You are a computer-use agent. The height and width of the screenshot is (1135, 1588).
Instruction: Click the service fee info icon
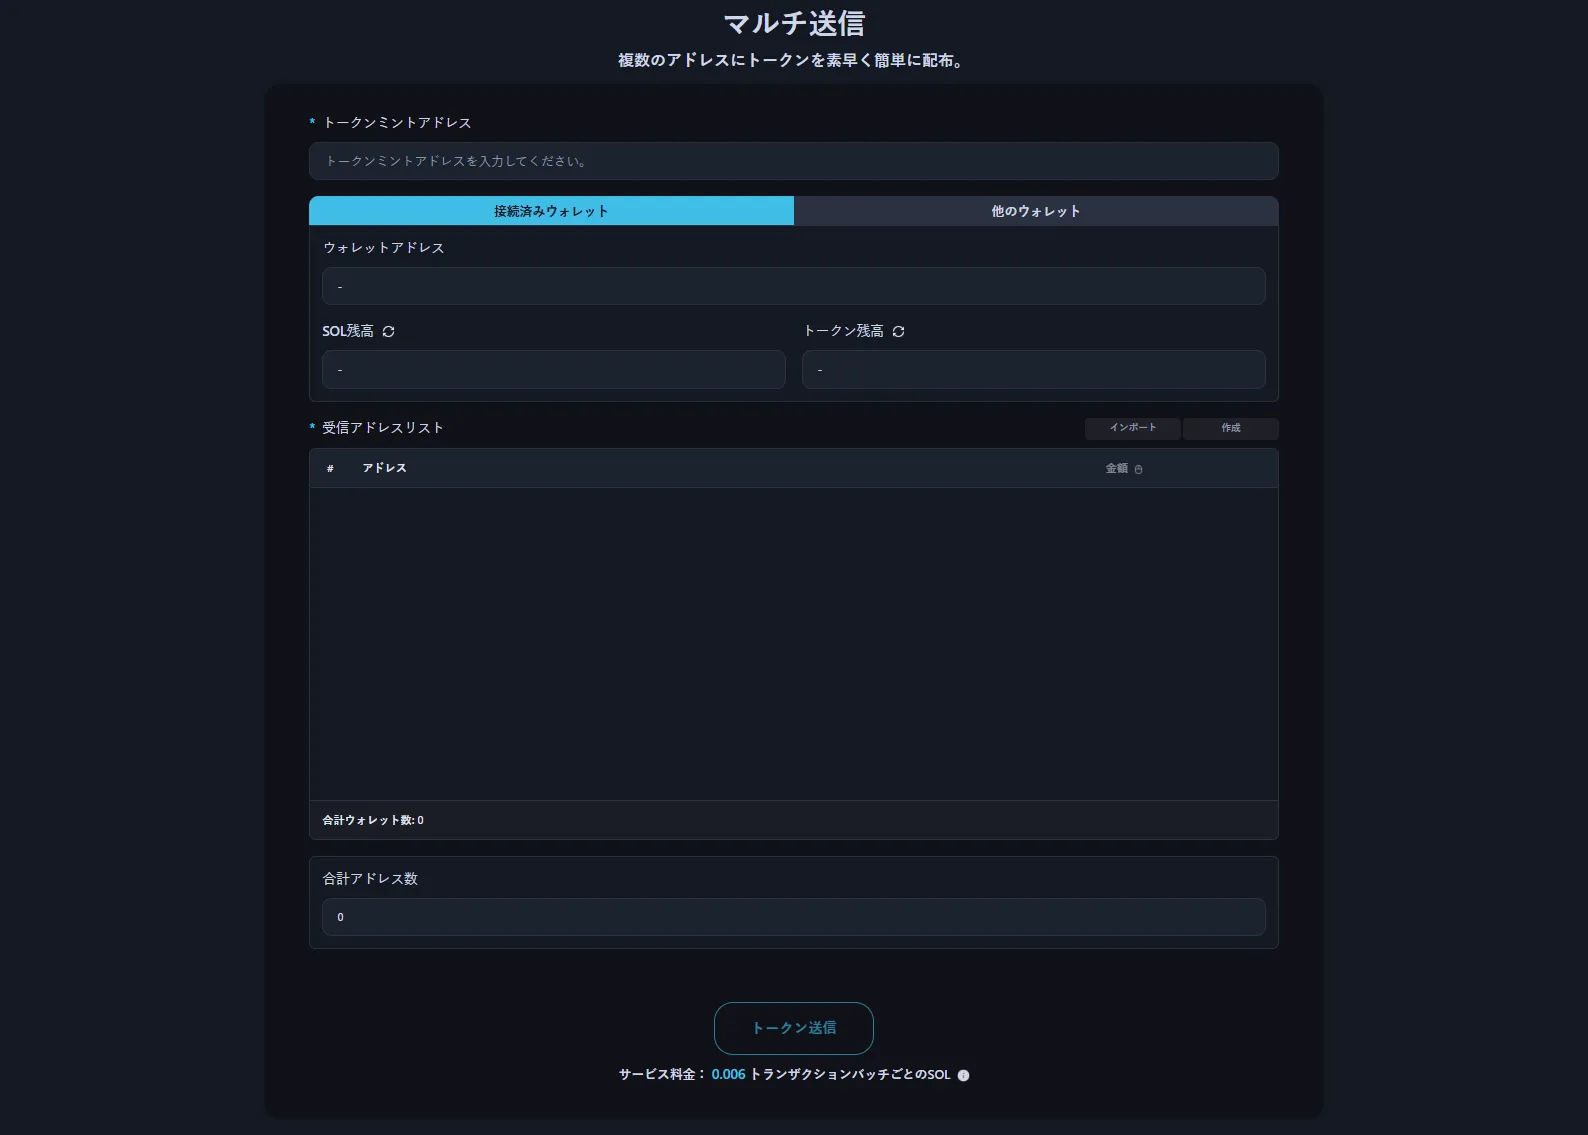click(x=963, y=1076)
